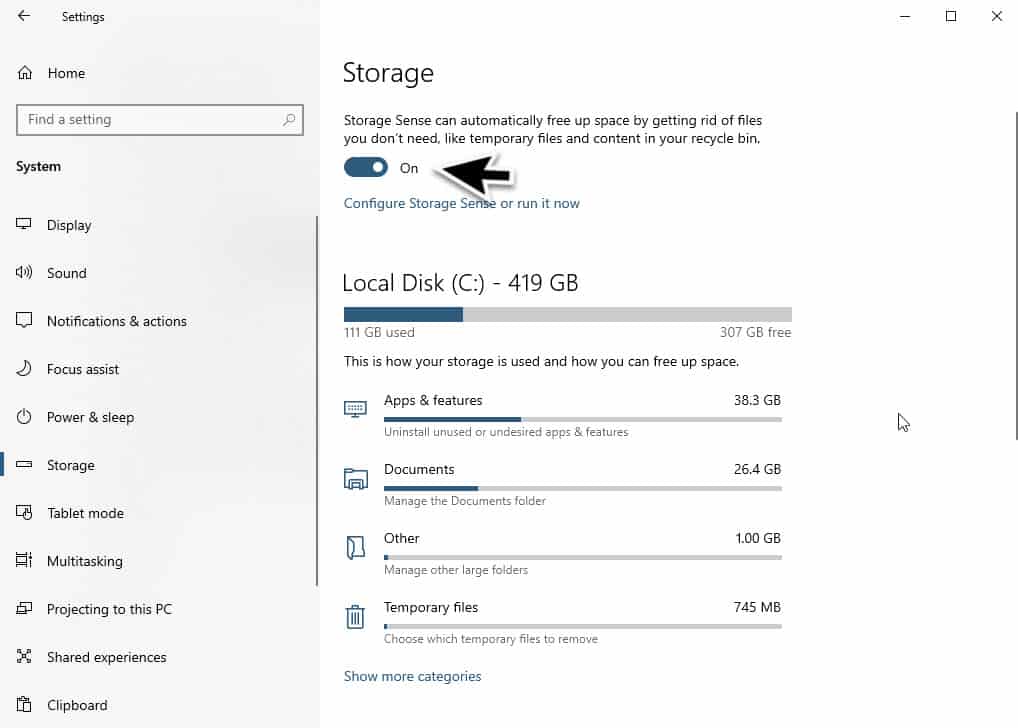Open the Other large folders icon
This screenshot has width=1018, height=728.
coord(355,547)
